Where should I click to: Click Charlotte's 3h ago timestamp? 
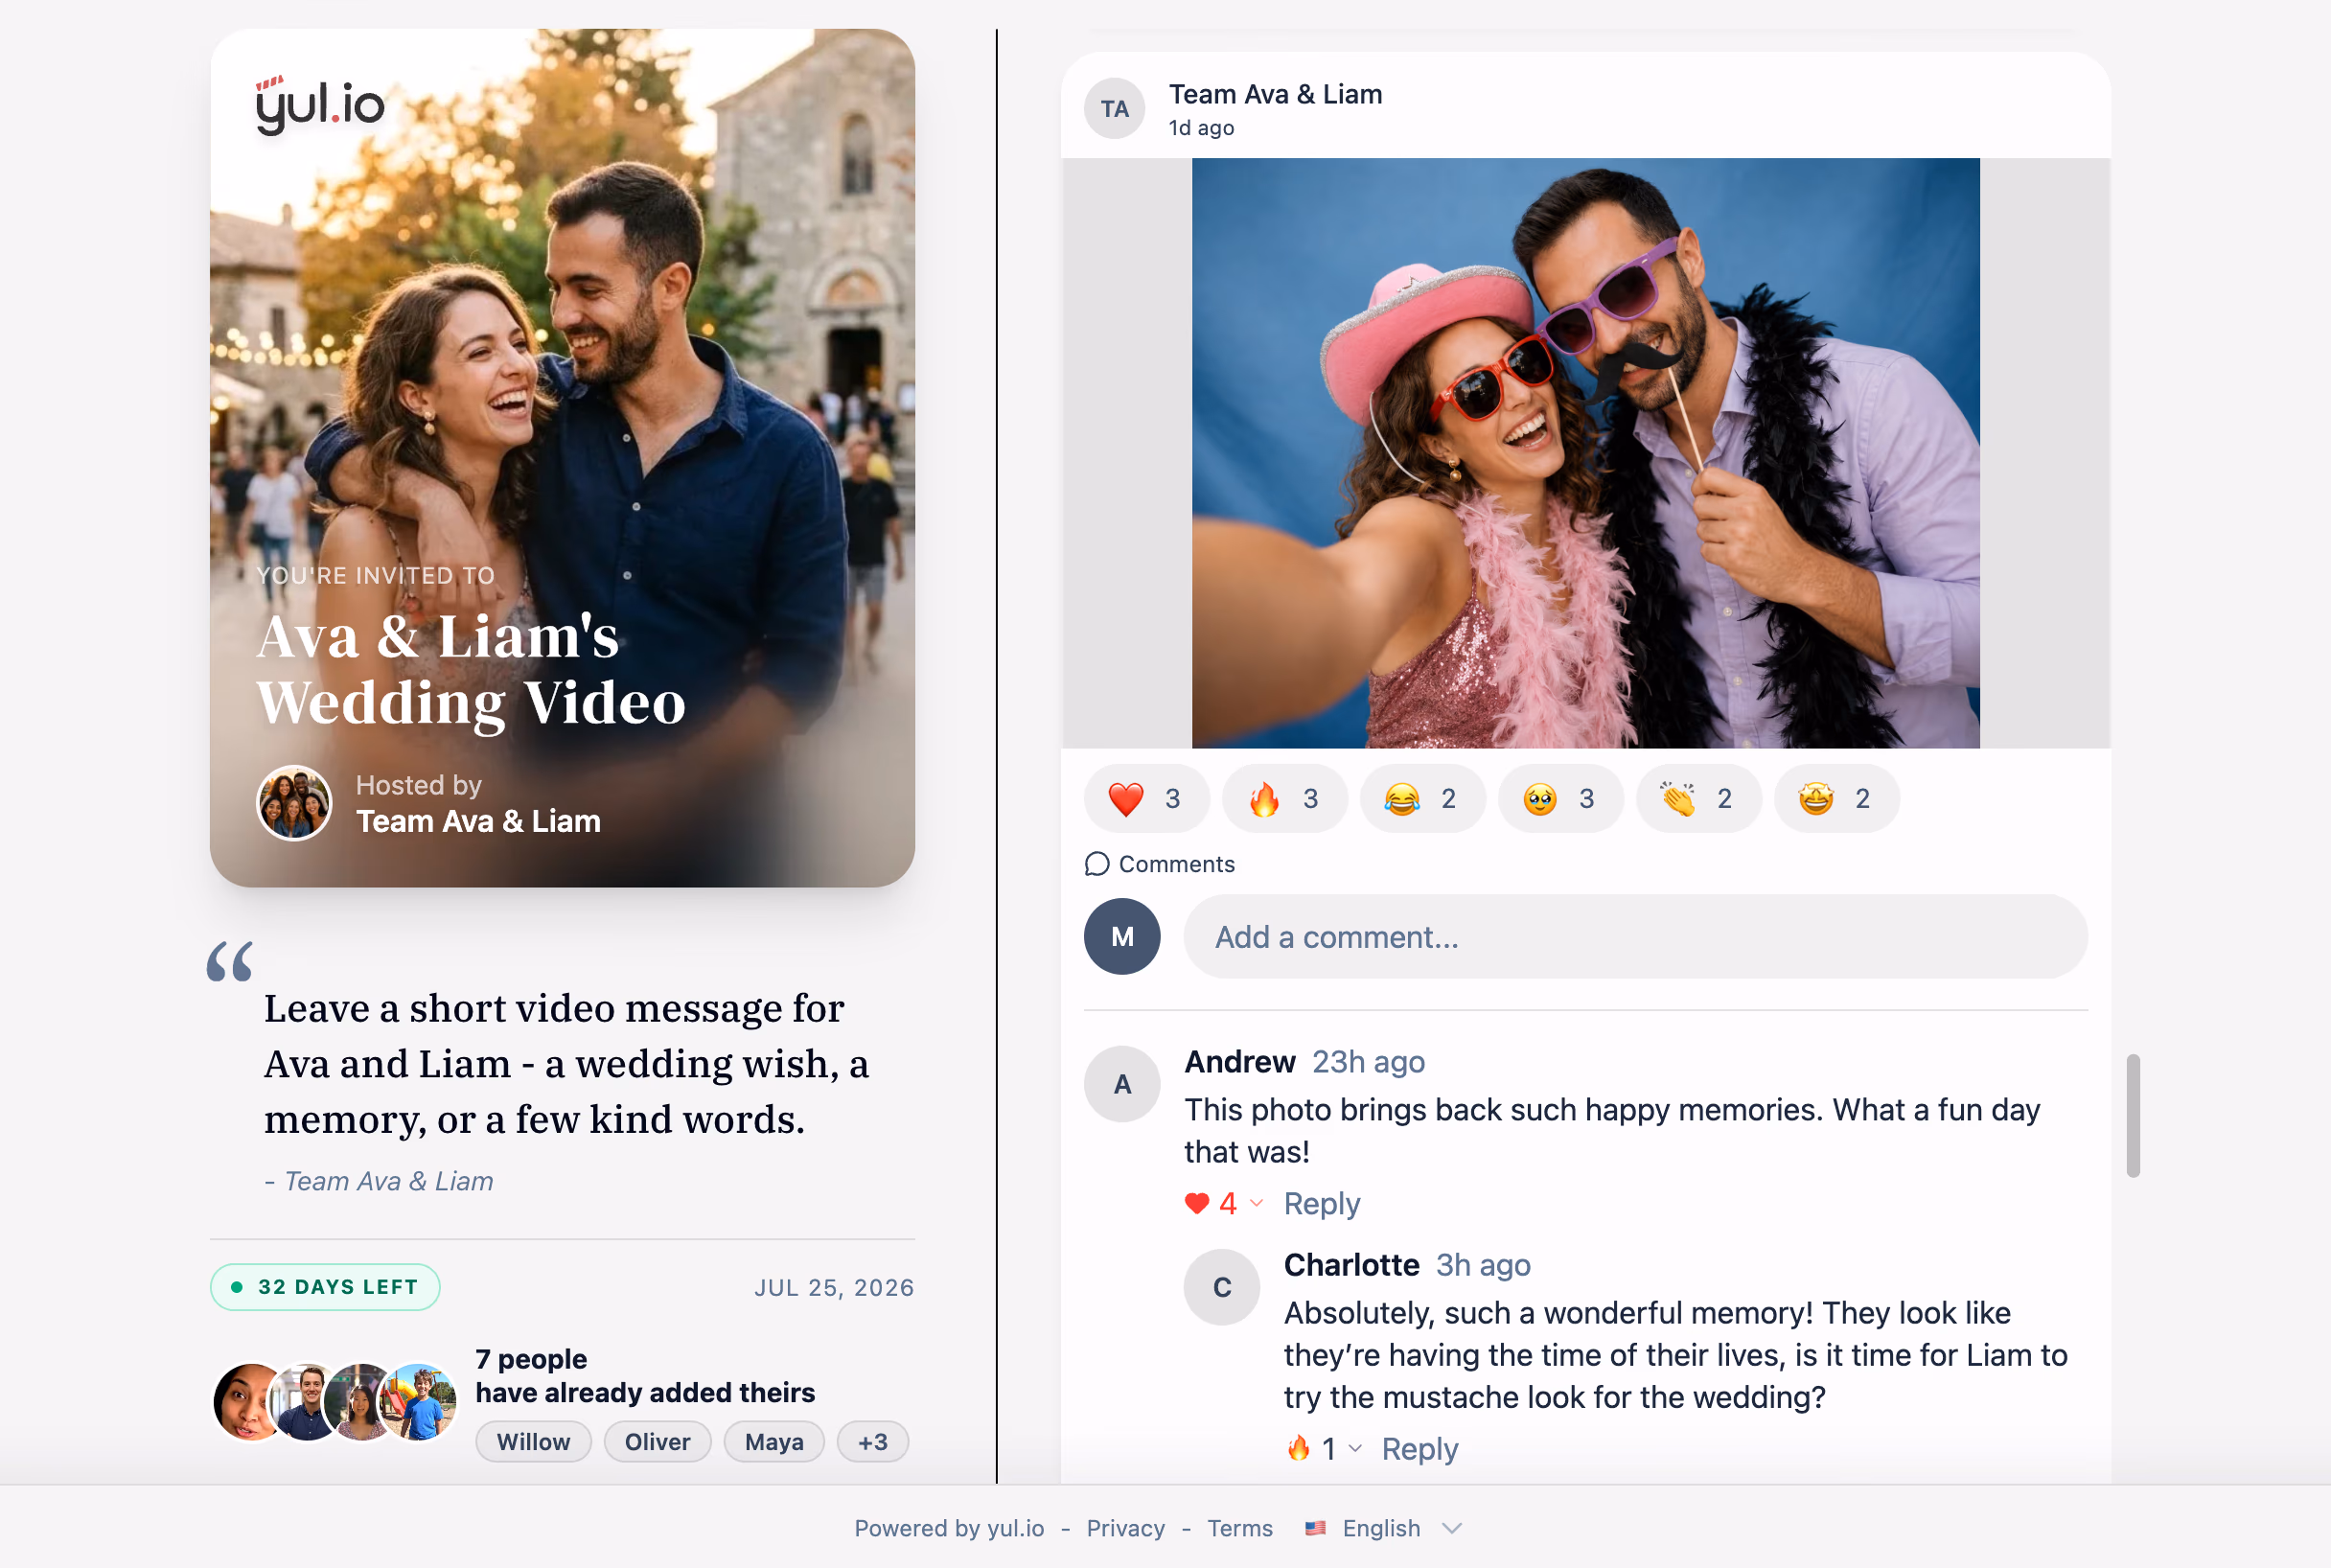pyautogui.click(x=1482, y=1265)
